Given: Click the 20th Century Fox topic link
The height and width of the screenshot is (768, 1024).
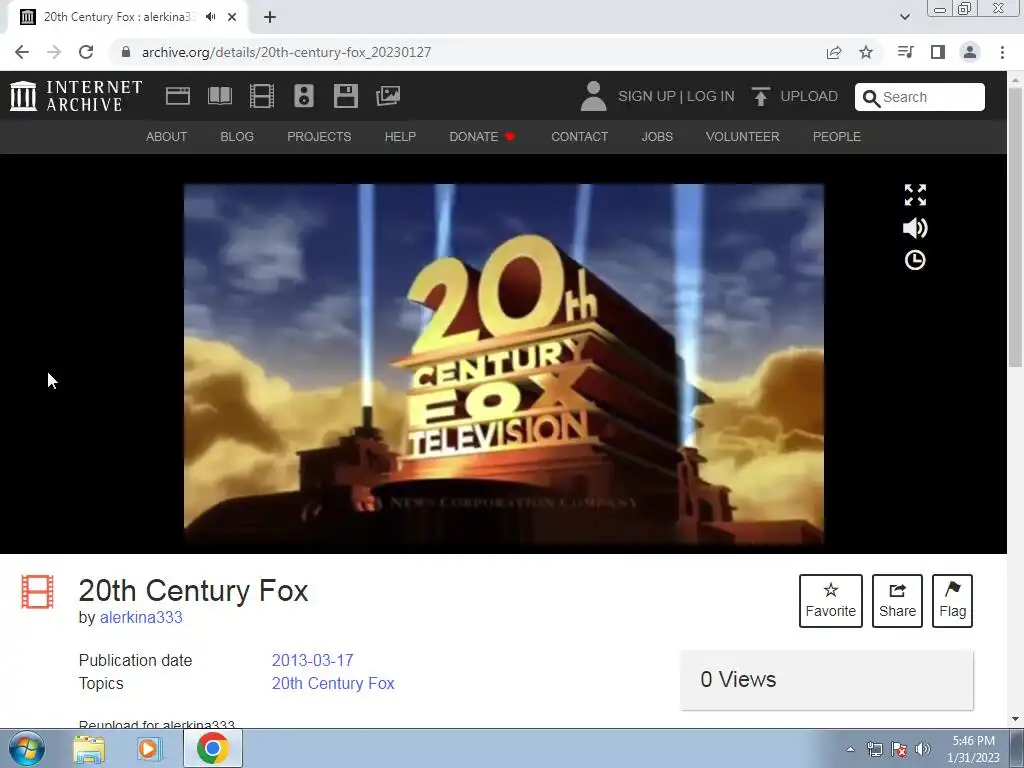Looking at the screenshot, I should click(333, 683).
